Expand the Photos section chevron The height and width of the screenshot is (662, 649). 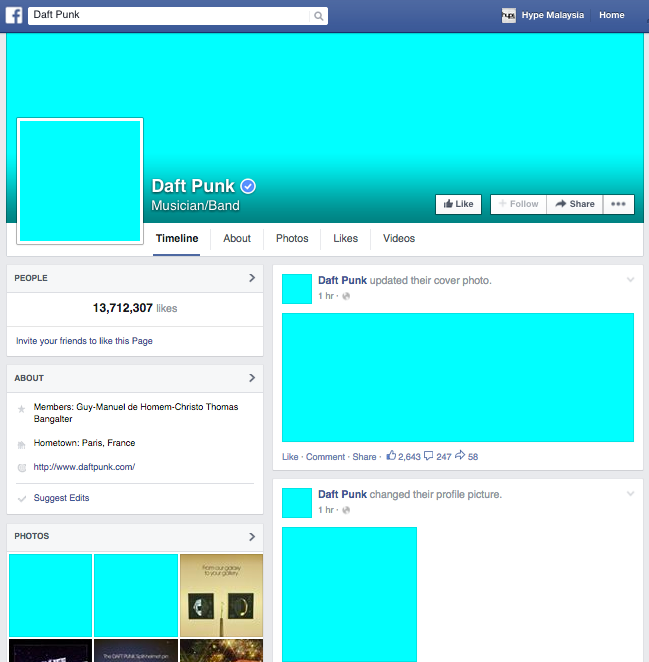[x=252, y=536]
